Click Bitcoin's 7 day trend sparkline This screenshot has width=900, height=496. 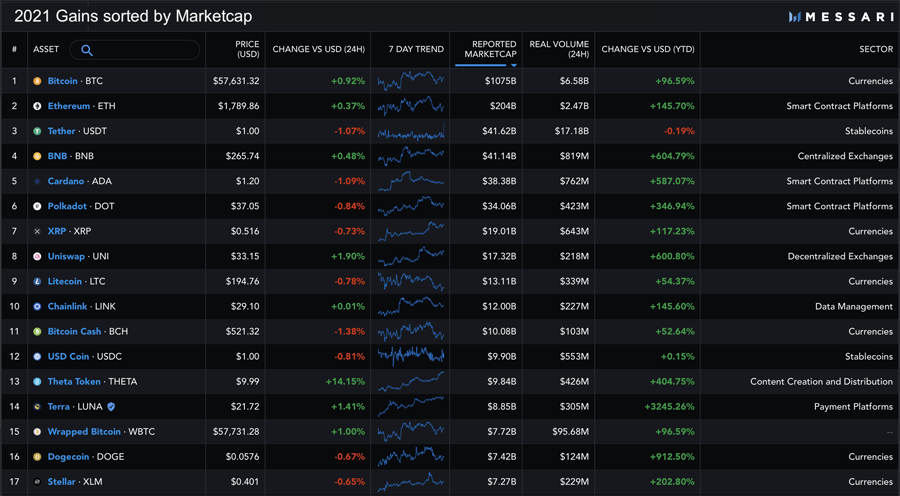pyautogui.click(x=411, y=81)
